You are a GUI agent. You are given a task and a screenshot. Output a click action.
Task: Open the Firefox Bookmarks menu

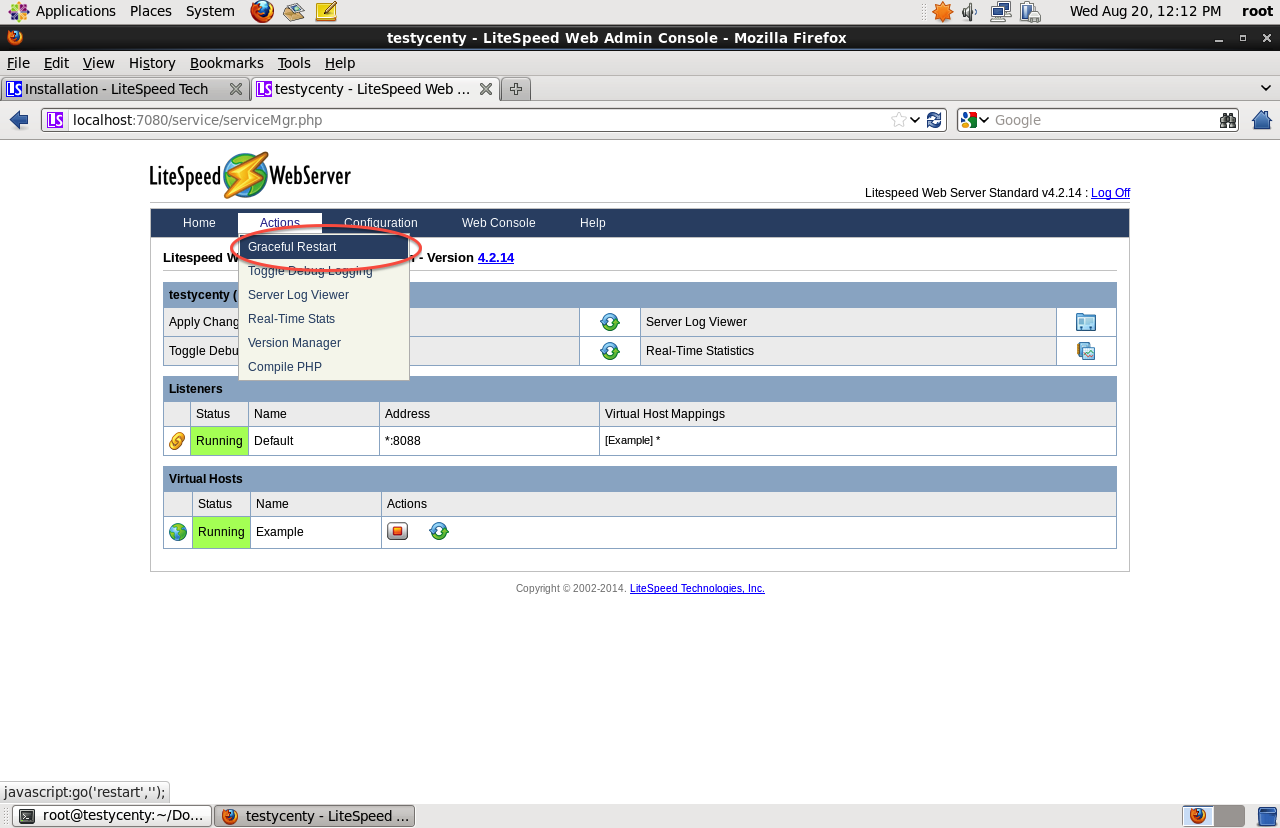227,63
